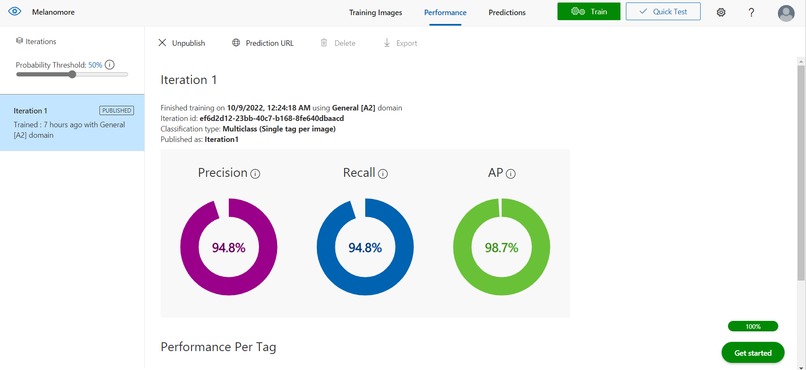Click the 50% threshold value
Screen dimensions: 806x370
(95, 65)
